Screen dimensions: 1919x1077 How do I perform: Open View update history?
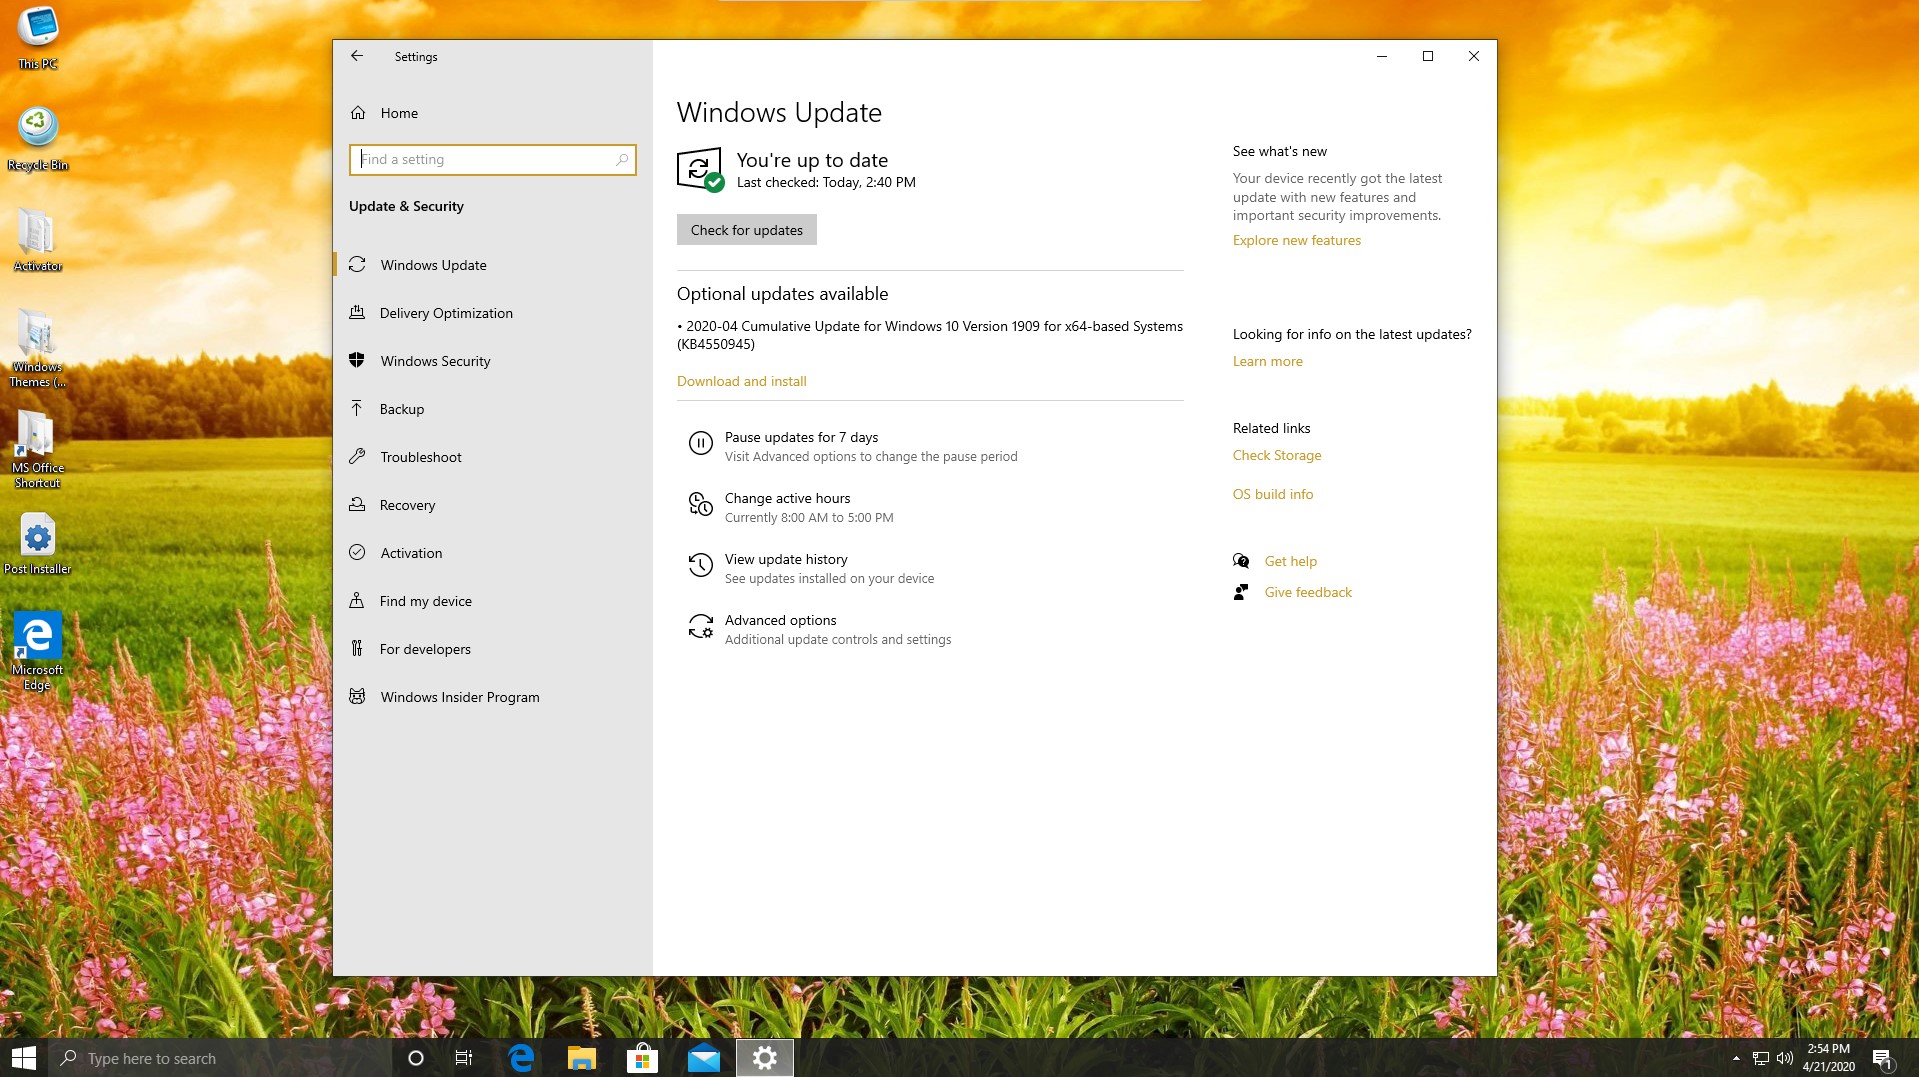pyautogui.click(x=786, y=559)
